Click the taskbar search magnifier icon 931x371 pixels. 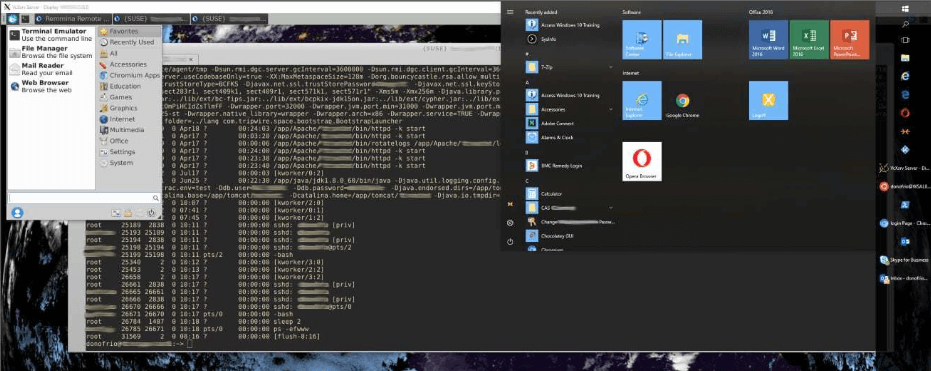905,24
